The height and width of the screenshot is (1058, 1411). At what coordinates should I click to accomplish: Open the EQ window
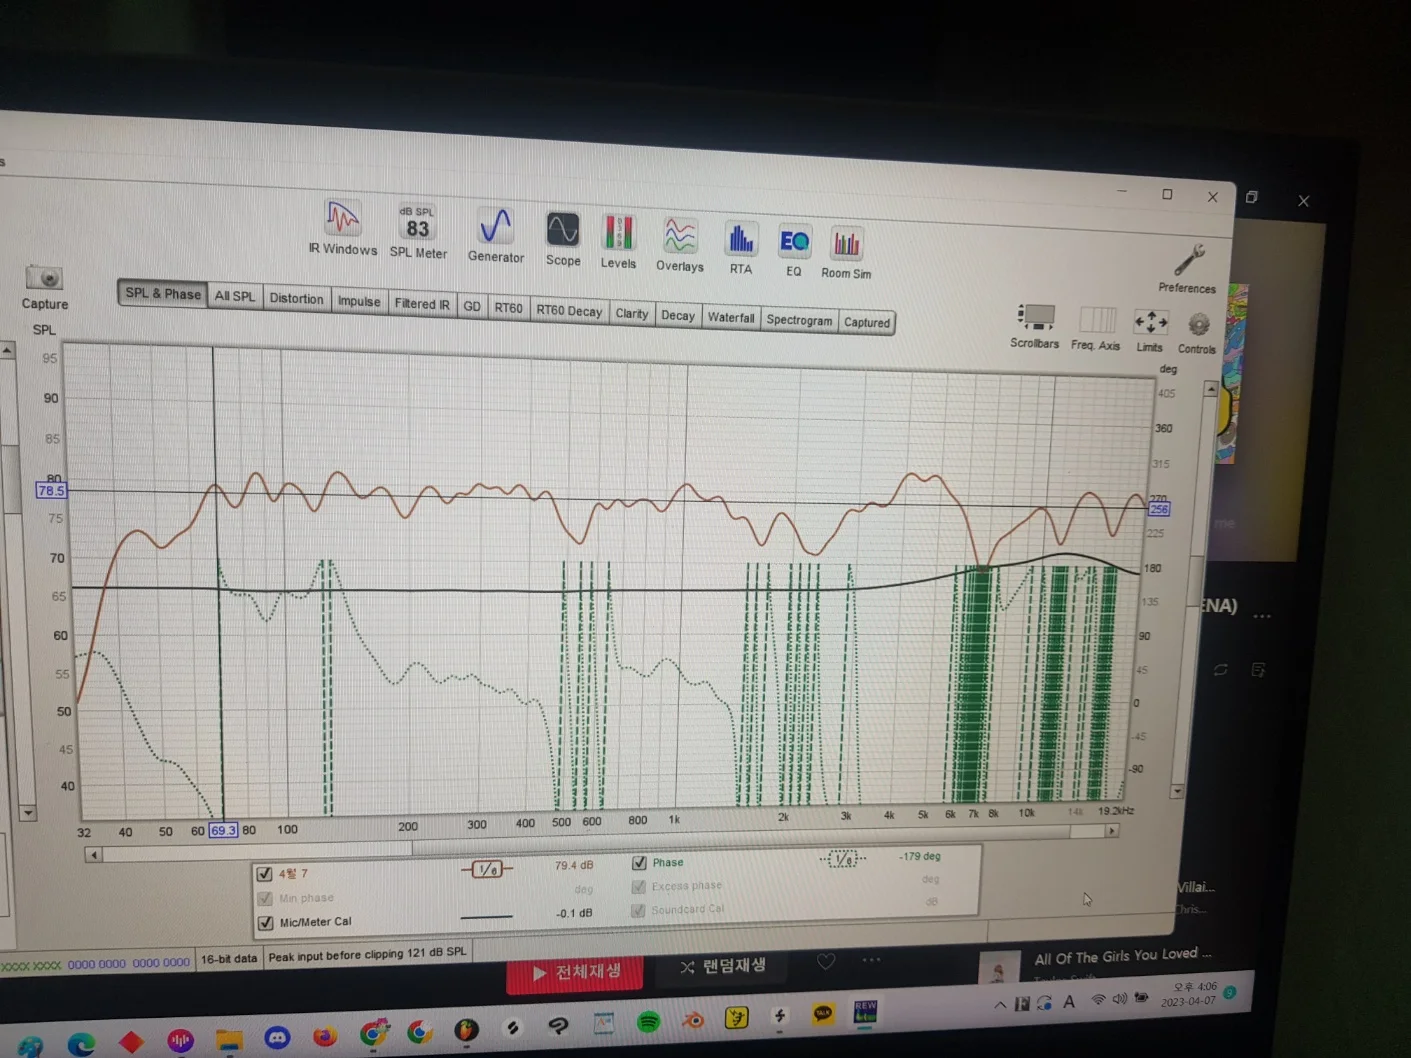(x=794, y=250)
